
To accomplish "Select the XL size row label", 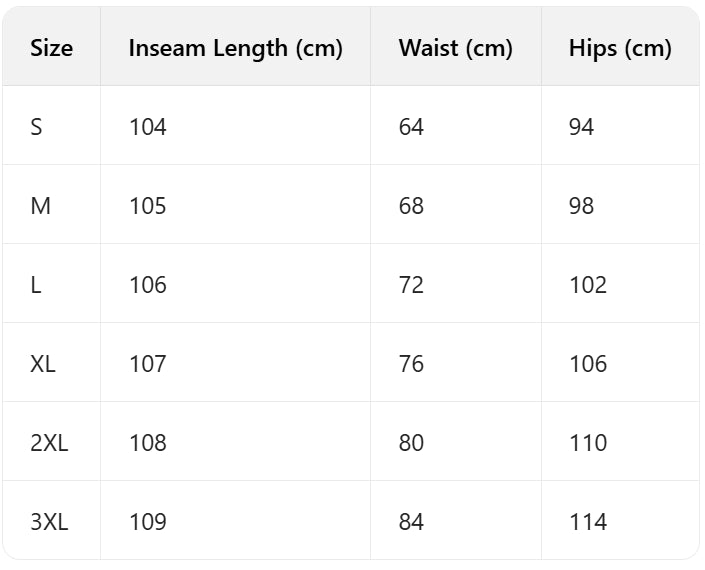I will 43,364.
